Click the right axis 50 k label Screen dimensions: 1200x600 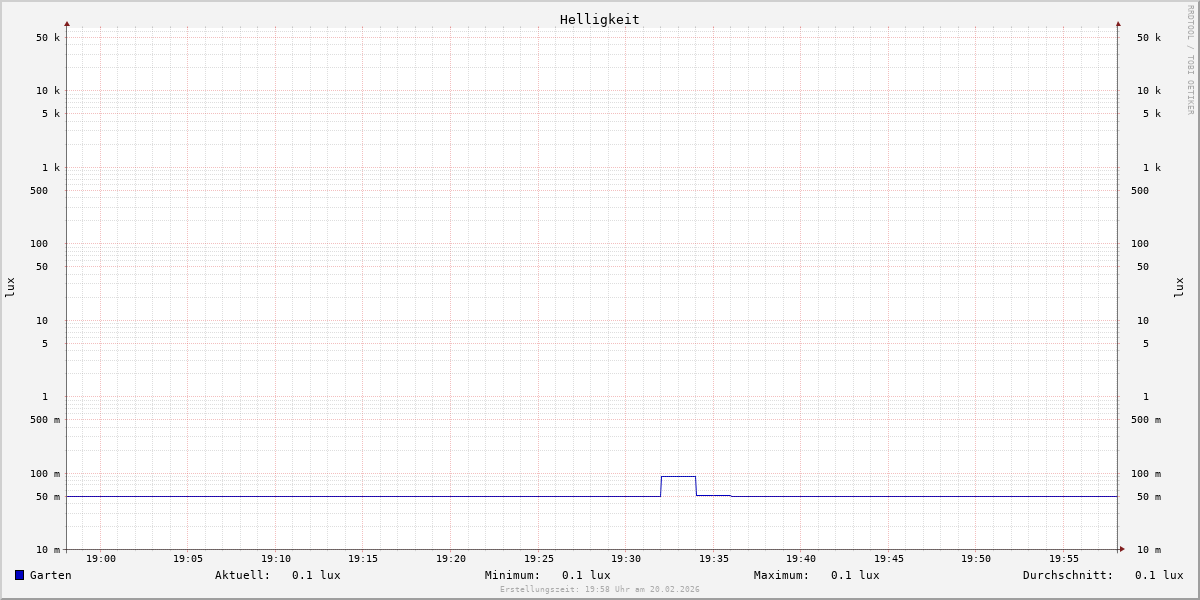click(x=1149, y=38)
